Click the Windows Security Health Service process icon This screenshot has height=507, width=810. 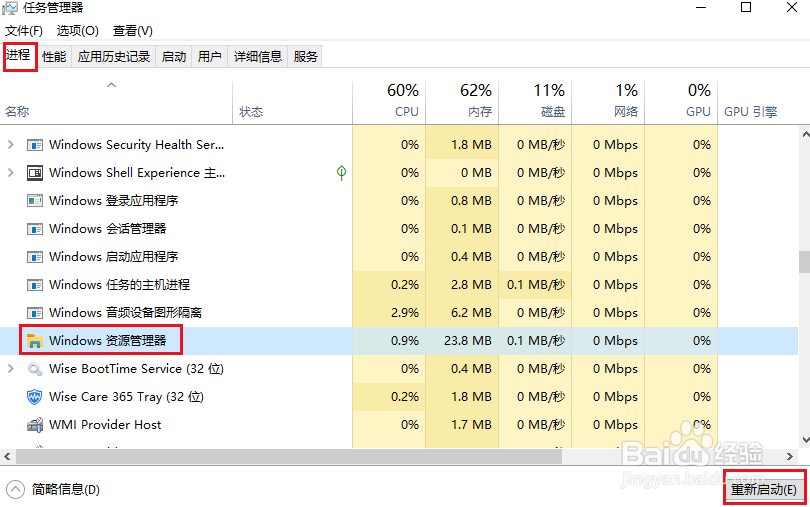pyautogui.click(x=35, y=145)
